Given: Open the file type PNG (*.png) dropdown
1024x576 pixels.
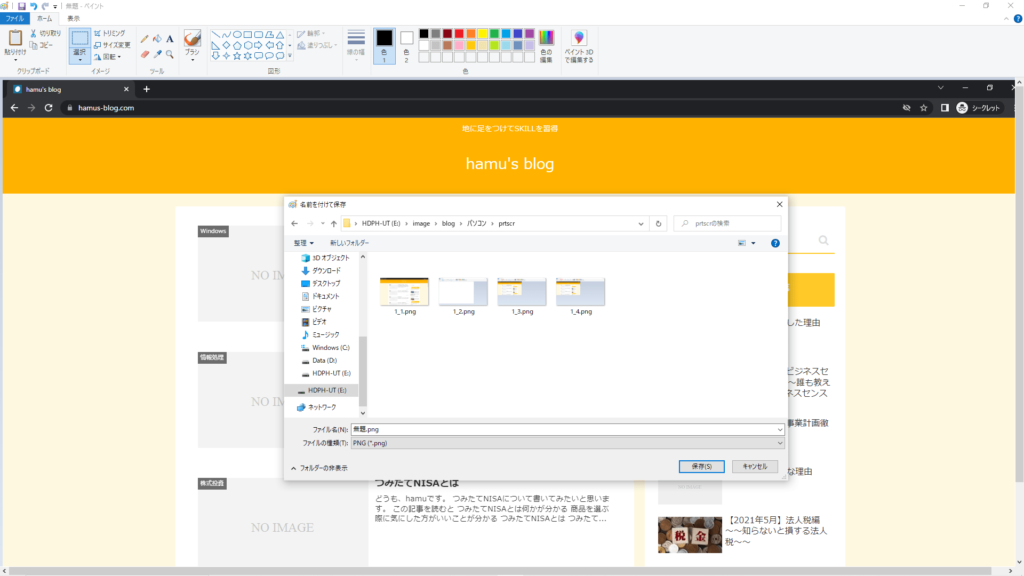Looking at the screenshot, I should (x=567, y=443).
